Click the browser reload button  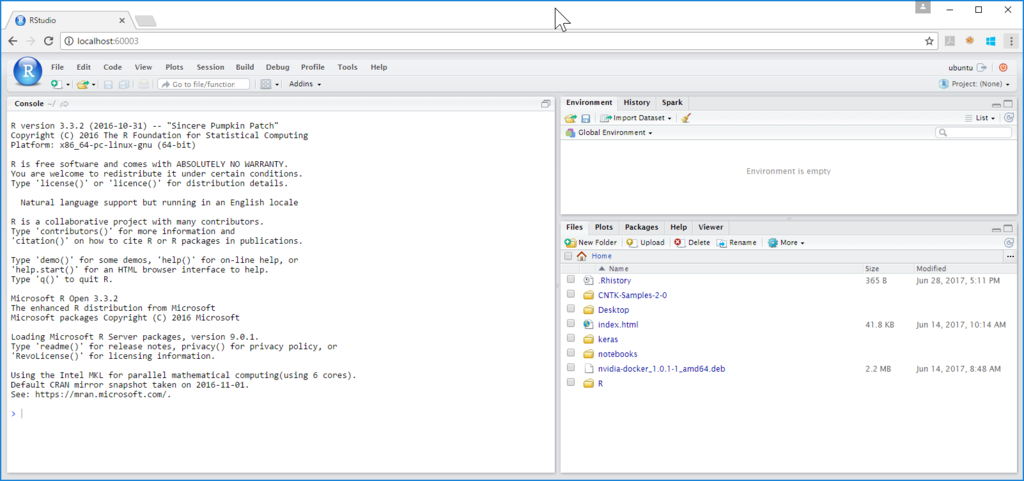coord(48,41)
